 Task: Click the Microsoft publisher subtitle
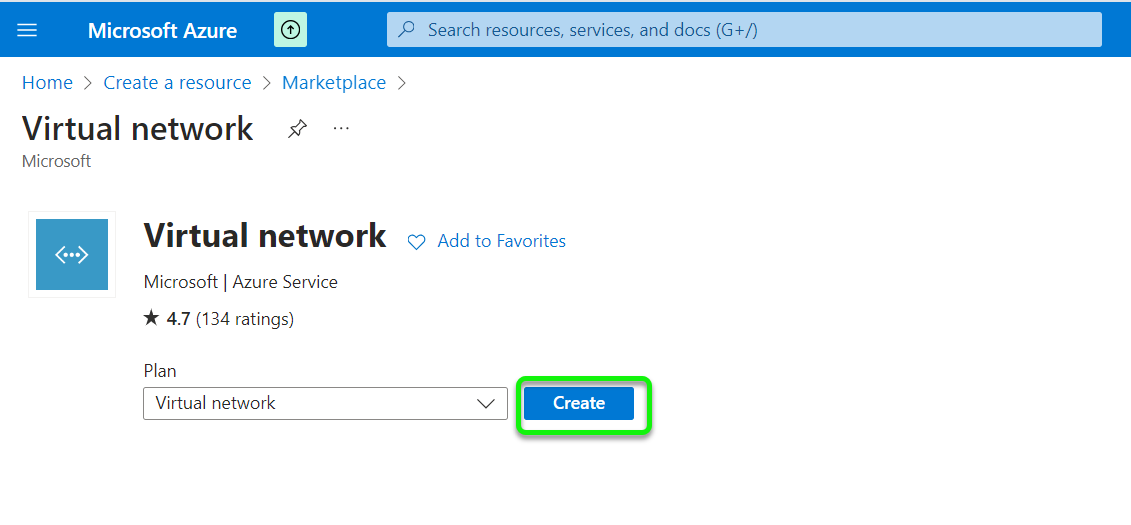point(57,162)
